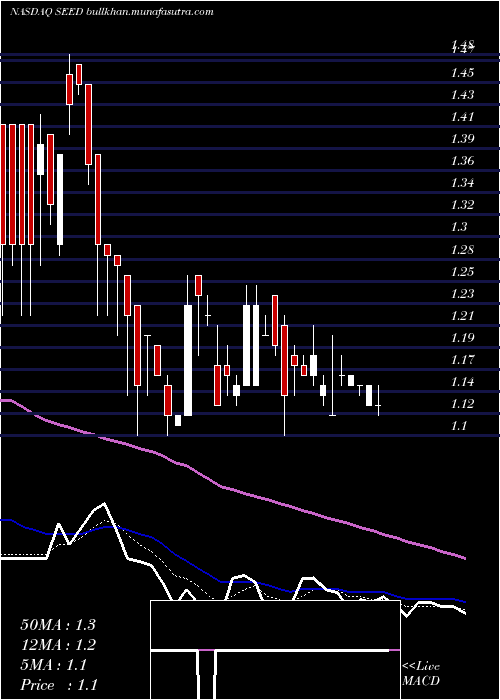This screenshot has height=700, width=500.
Task: Click the 1.21 price axis label
Action: pyautogui.click(x=462, y=316)
